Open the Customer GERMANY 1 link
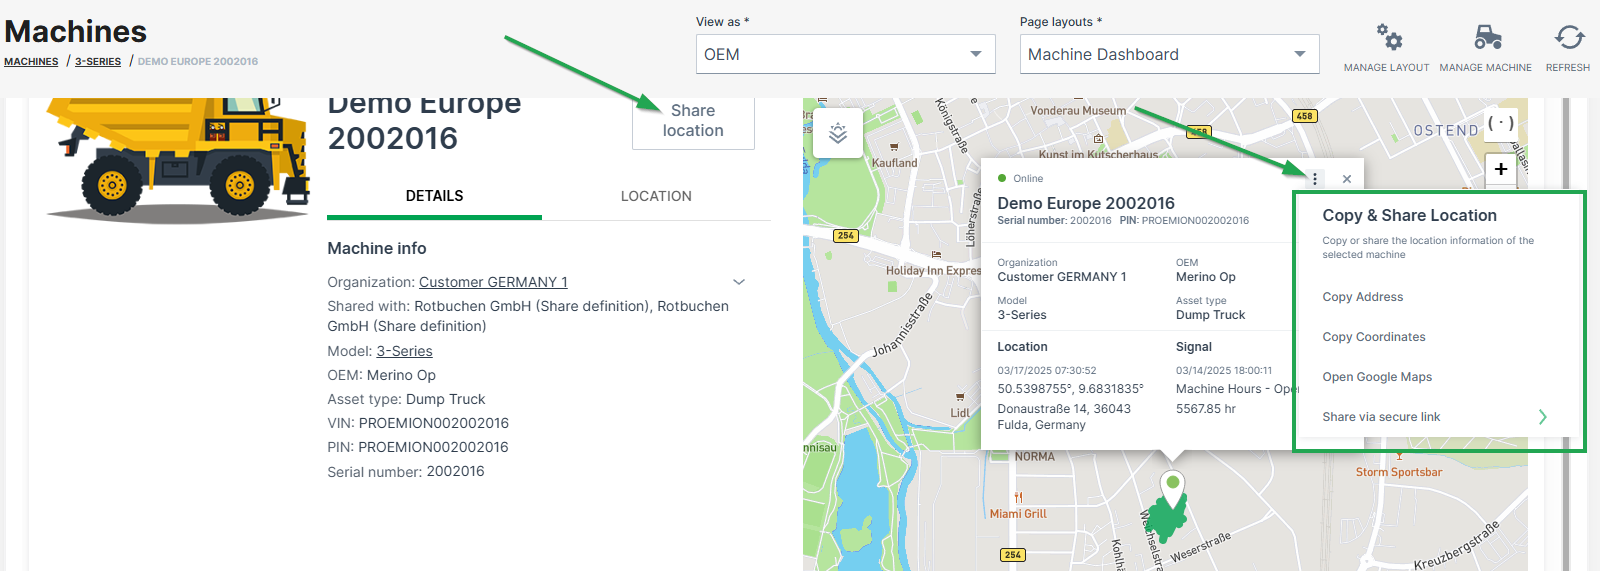The height and width of the screenshot is (571, 1600). point(493,282)
